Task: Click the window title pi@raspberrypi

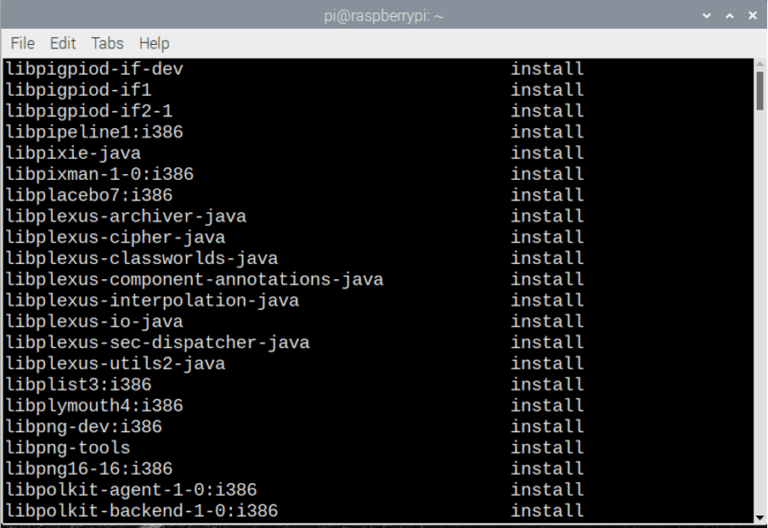Action: tap(384, 16)
